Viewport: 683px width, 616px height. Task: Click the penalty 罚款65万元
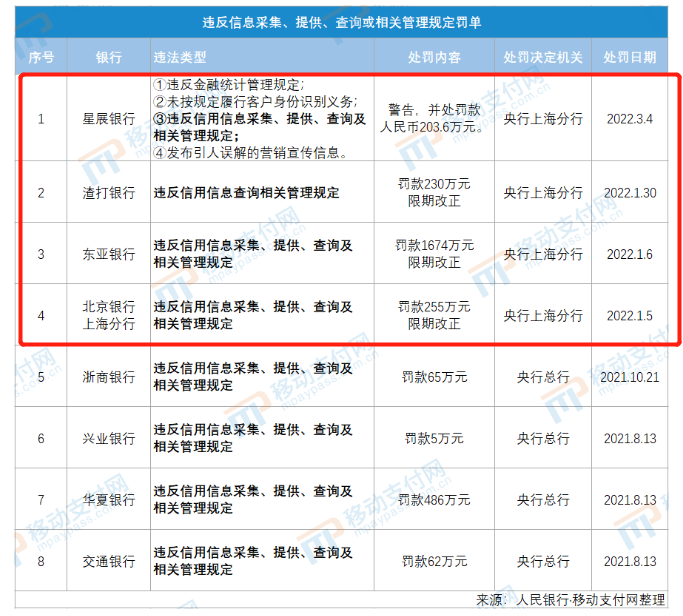(x=434, y=377)
